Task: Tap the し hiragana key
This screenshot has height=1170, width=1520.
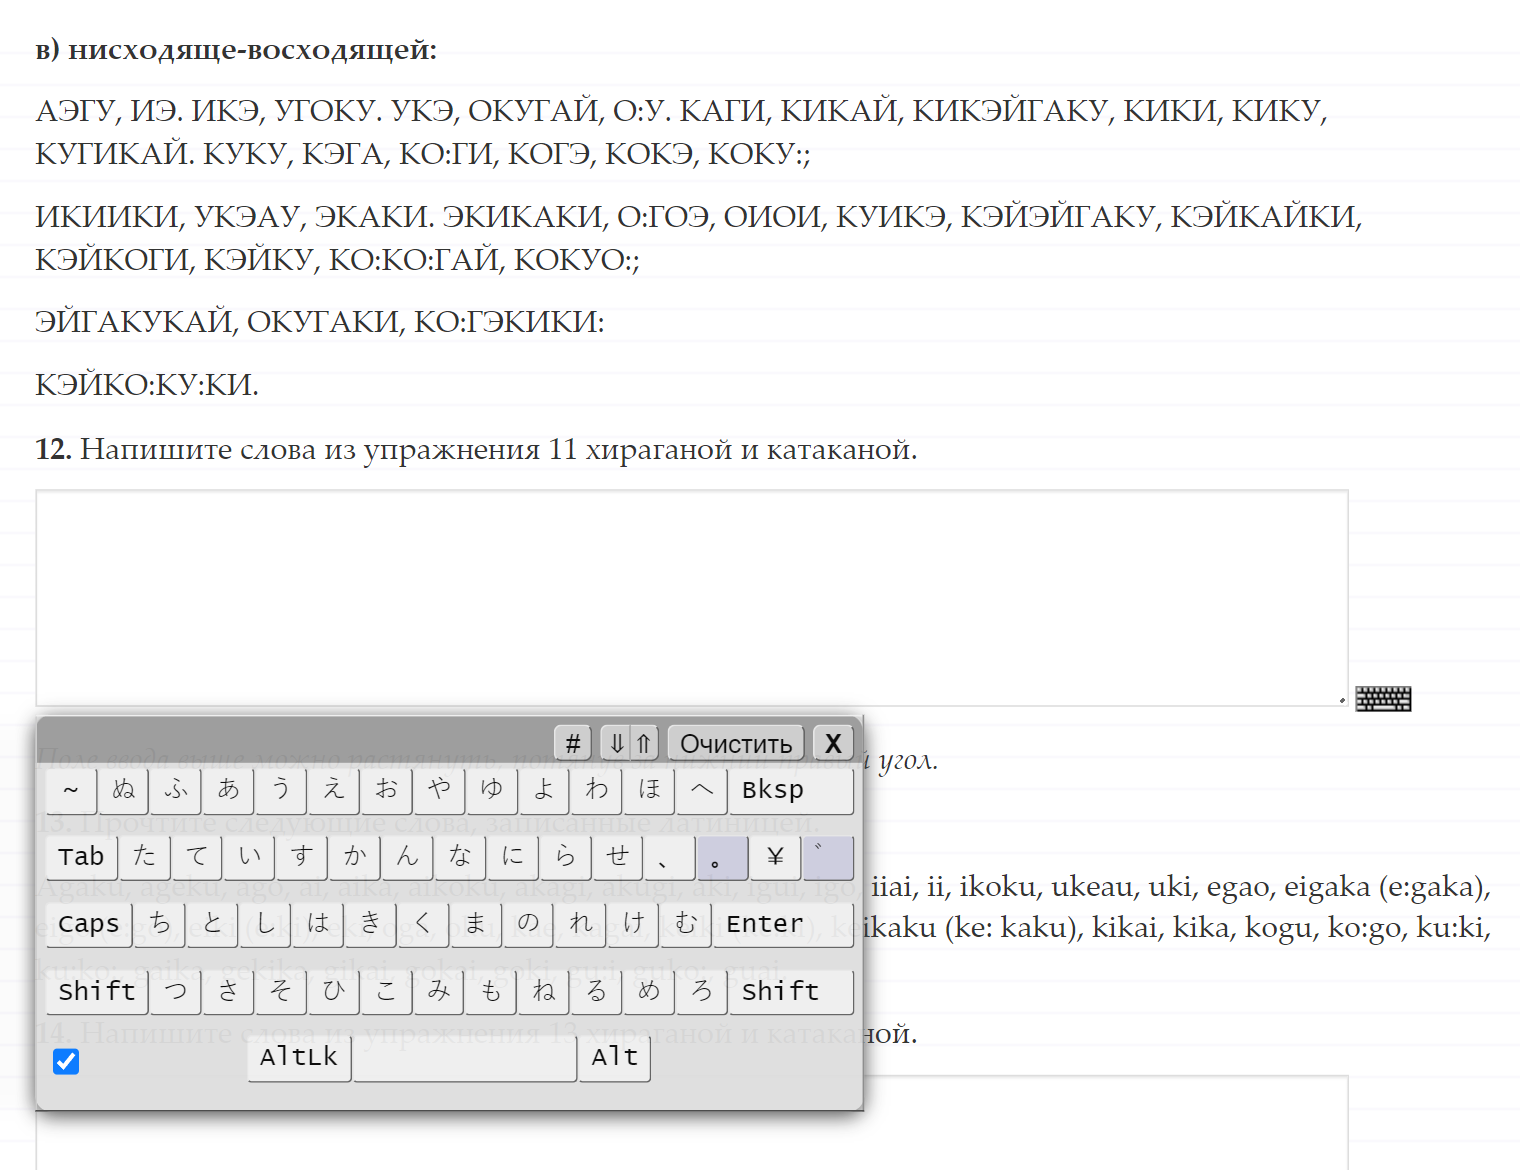Action: click(265, 924)
